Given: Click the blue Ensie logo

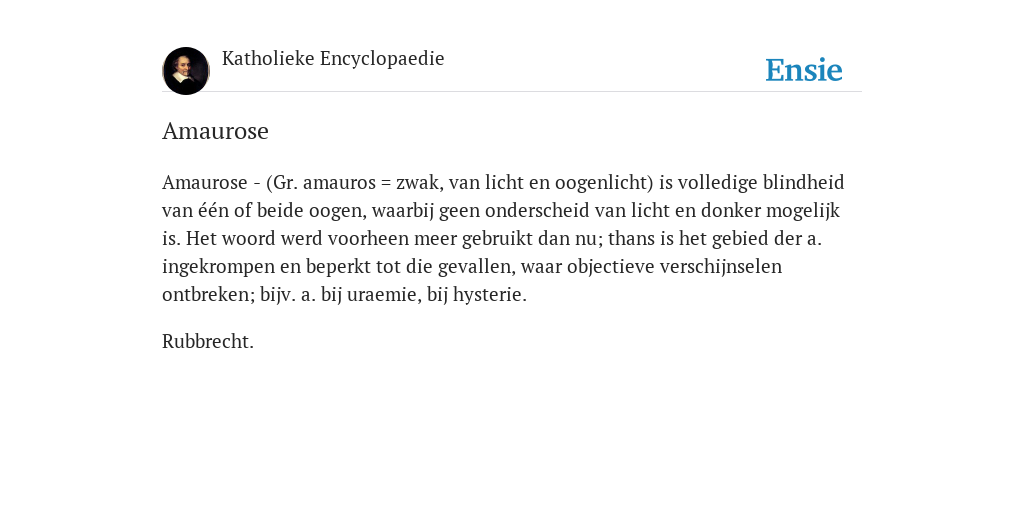Looking at the screenshot, I should [803, 70].
